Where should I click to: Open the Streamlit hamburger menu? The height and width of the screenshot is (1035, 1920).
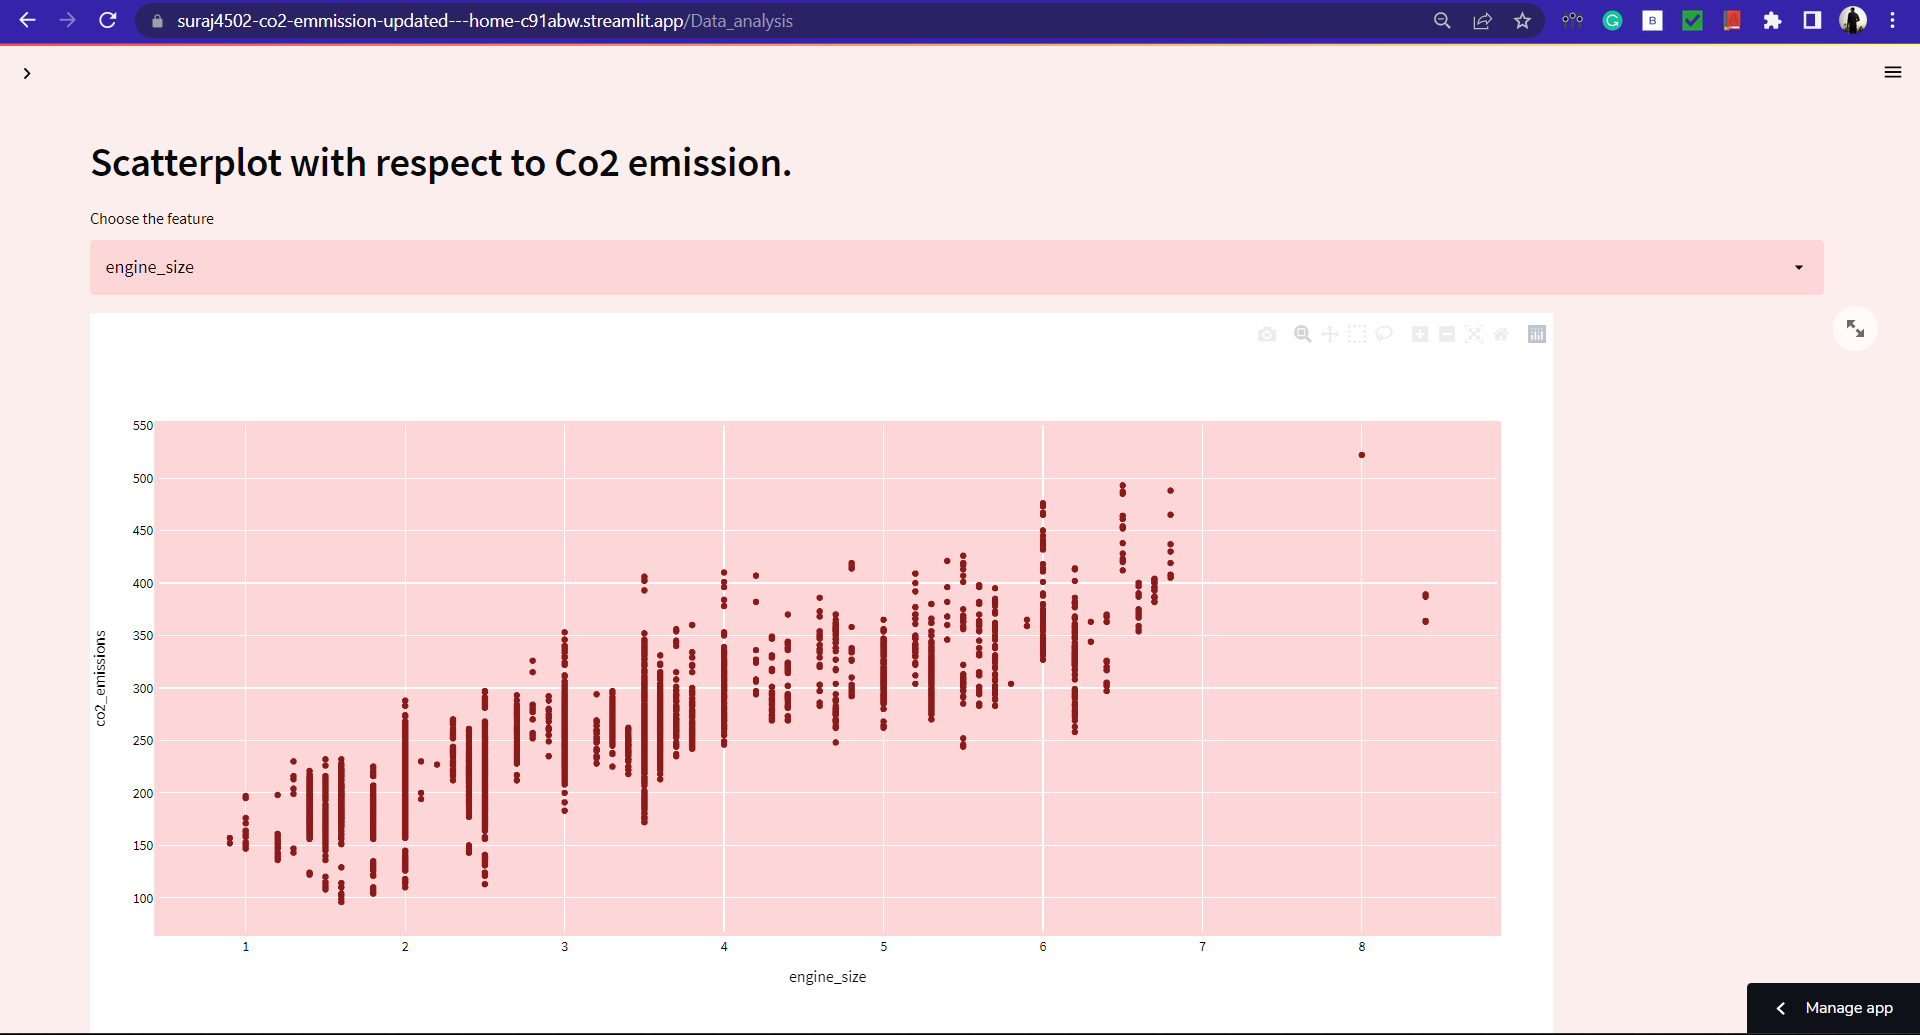coord(1893,72)
